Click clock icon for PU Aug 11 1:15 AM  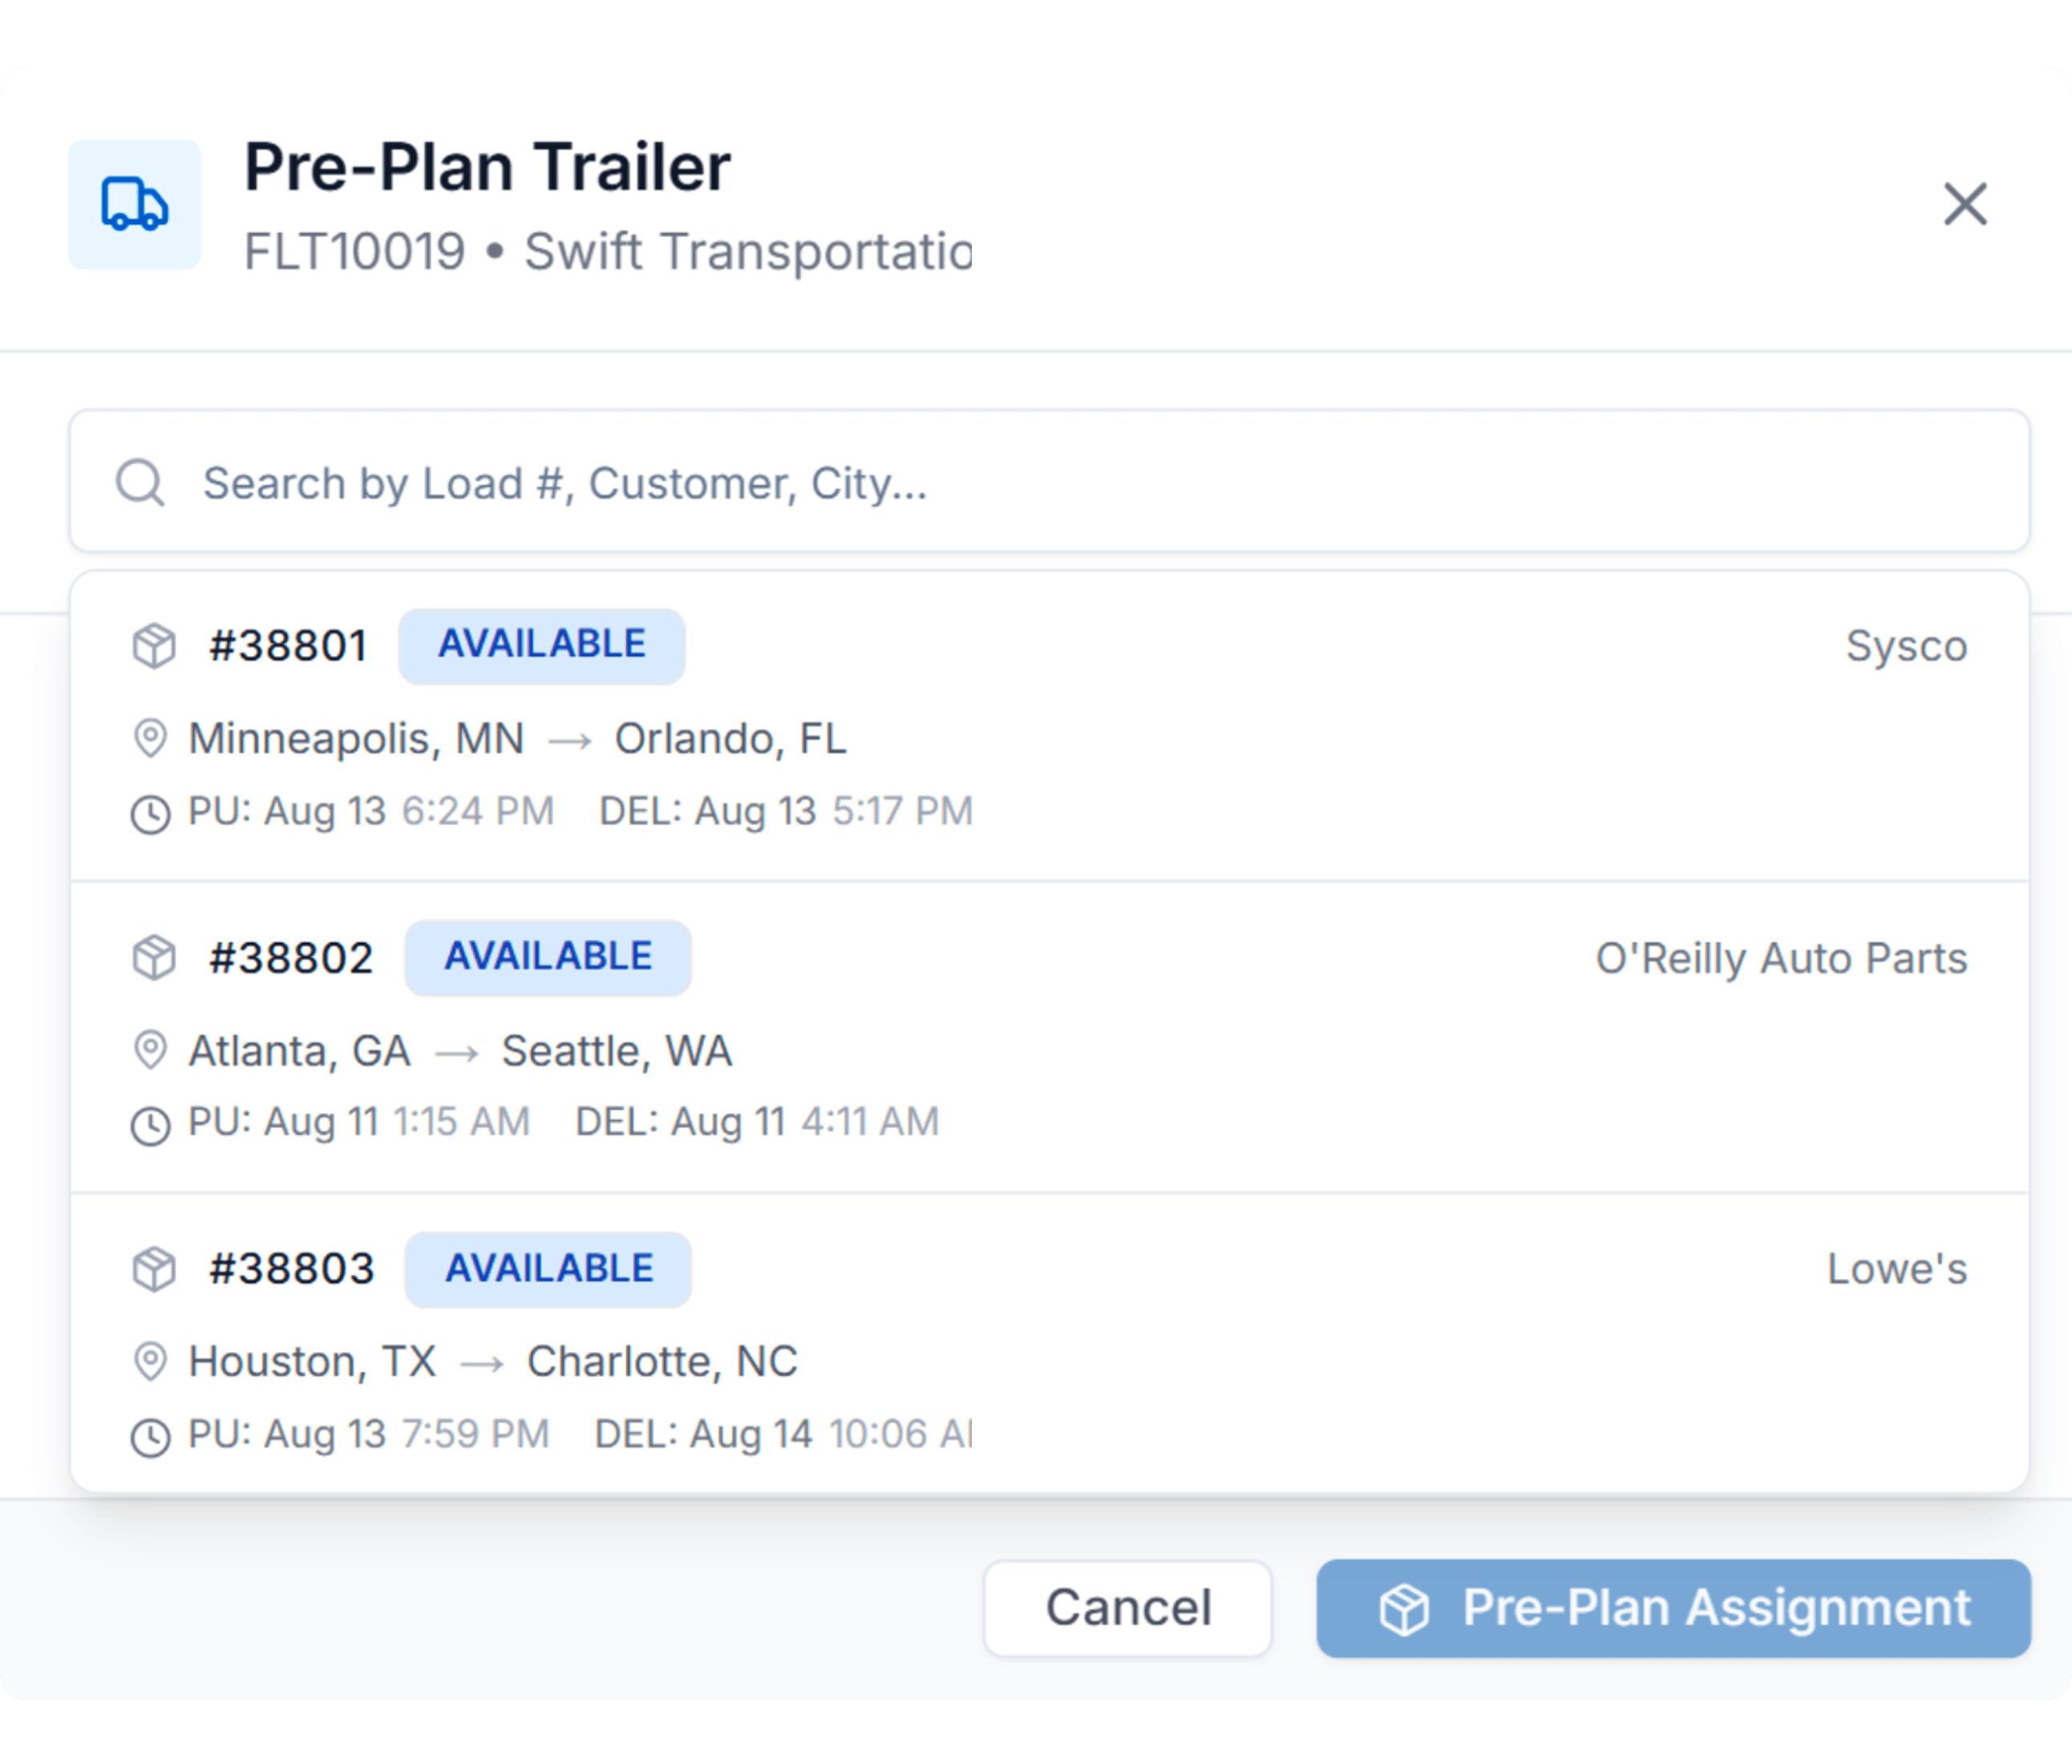point(151,1126)
